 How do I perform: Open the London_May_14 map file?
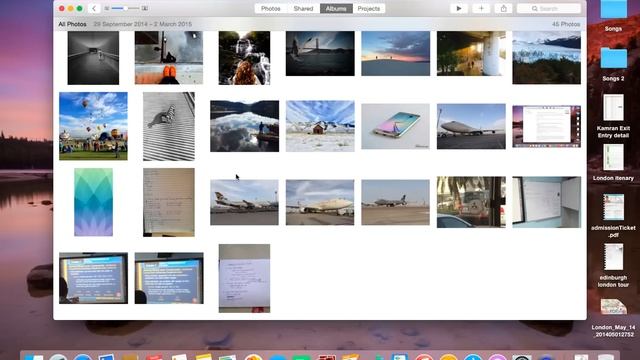pyautogui.click(x=613, y=318)
